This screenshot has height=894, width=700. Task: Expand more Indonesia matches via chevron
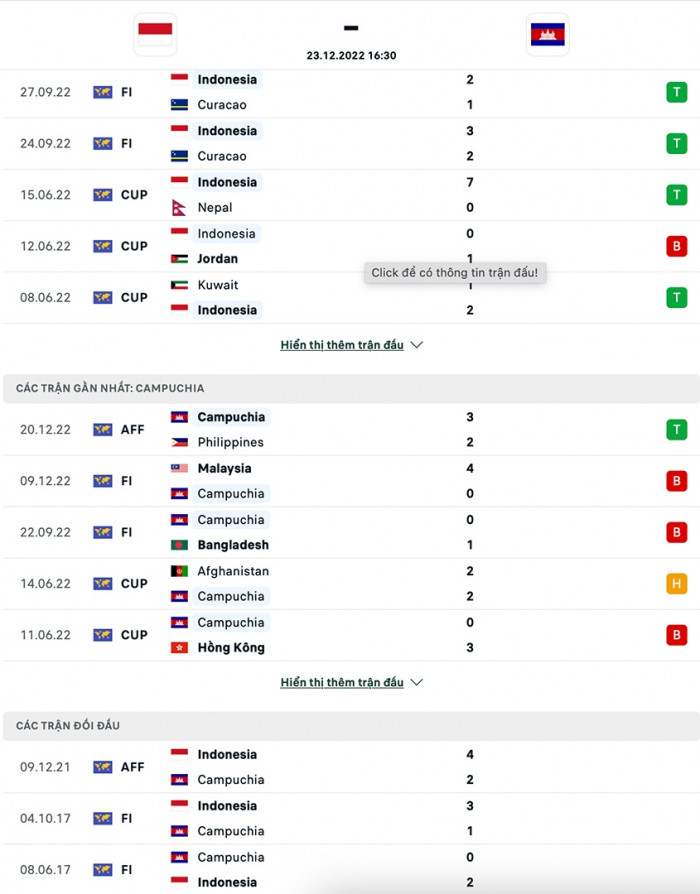[x=417, y=345]
